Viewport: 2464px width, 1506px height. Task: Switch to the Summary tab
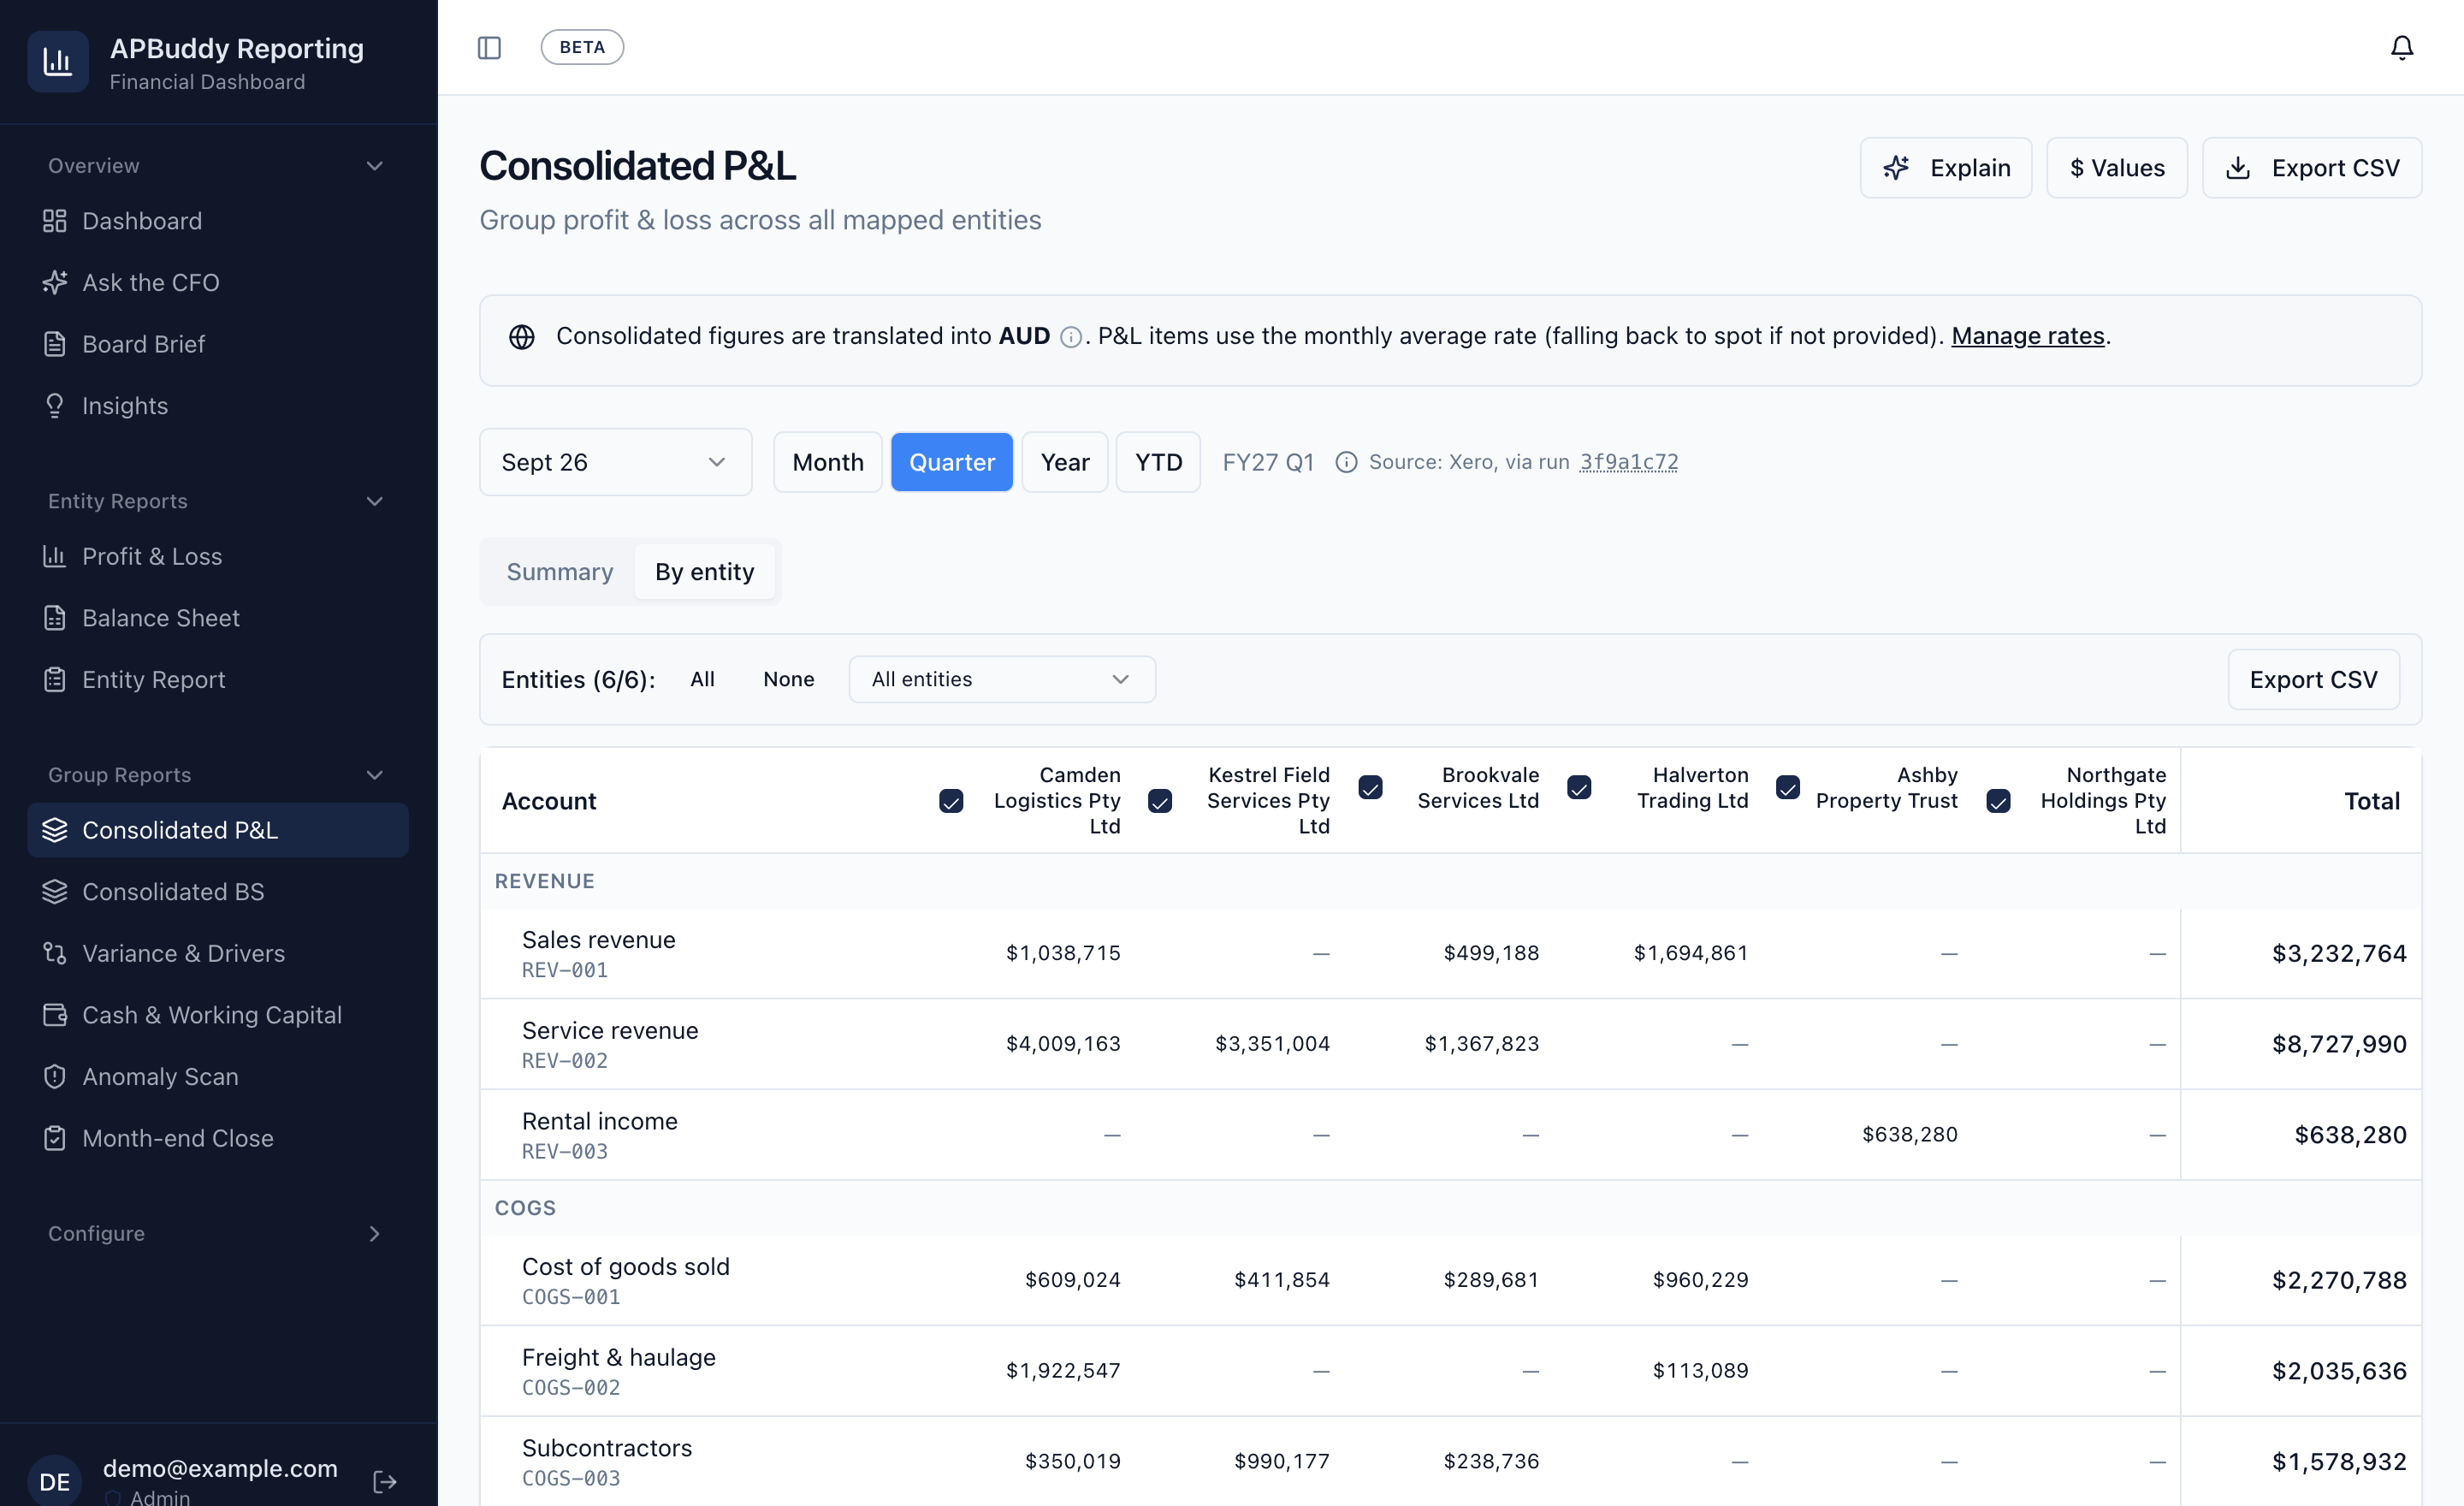click(559, 571)
